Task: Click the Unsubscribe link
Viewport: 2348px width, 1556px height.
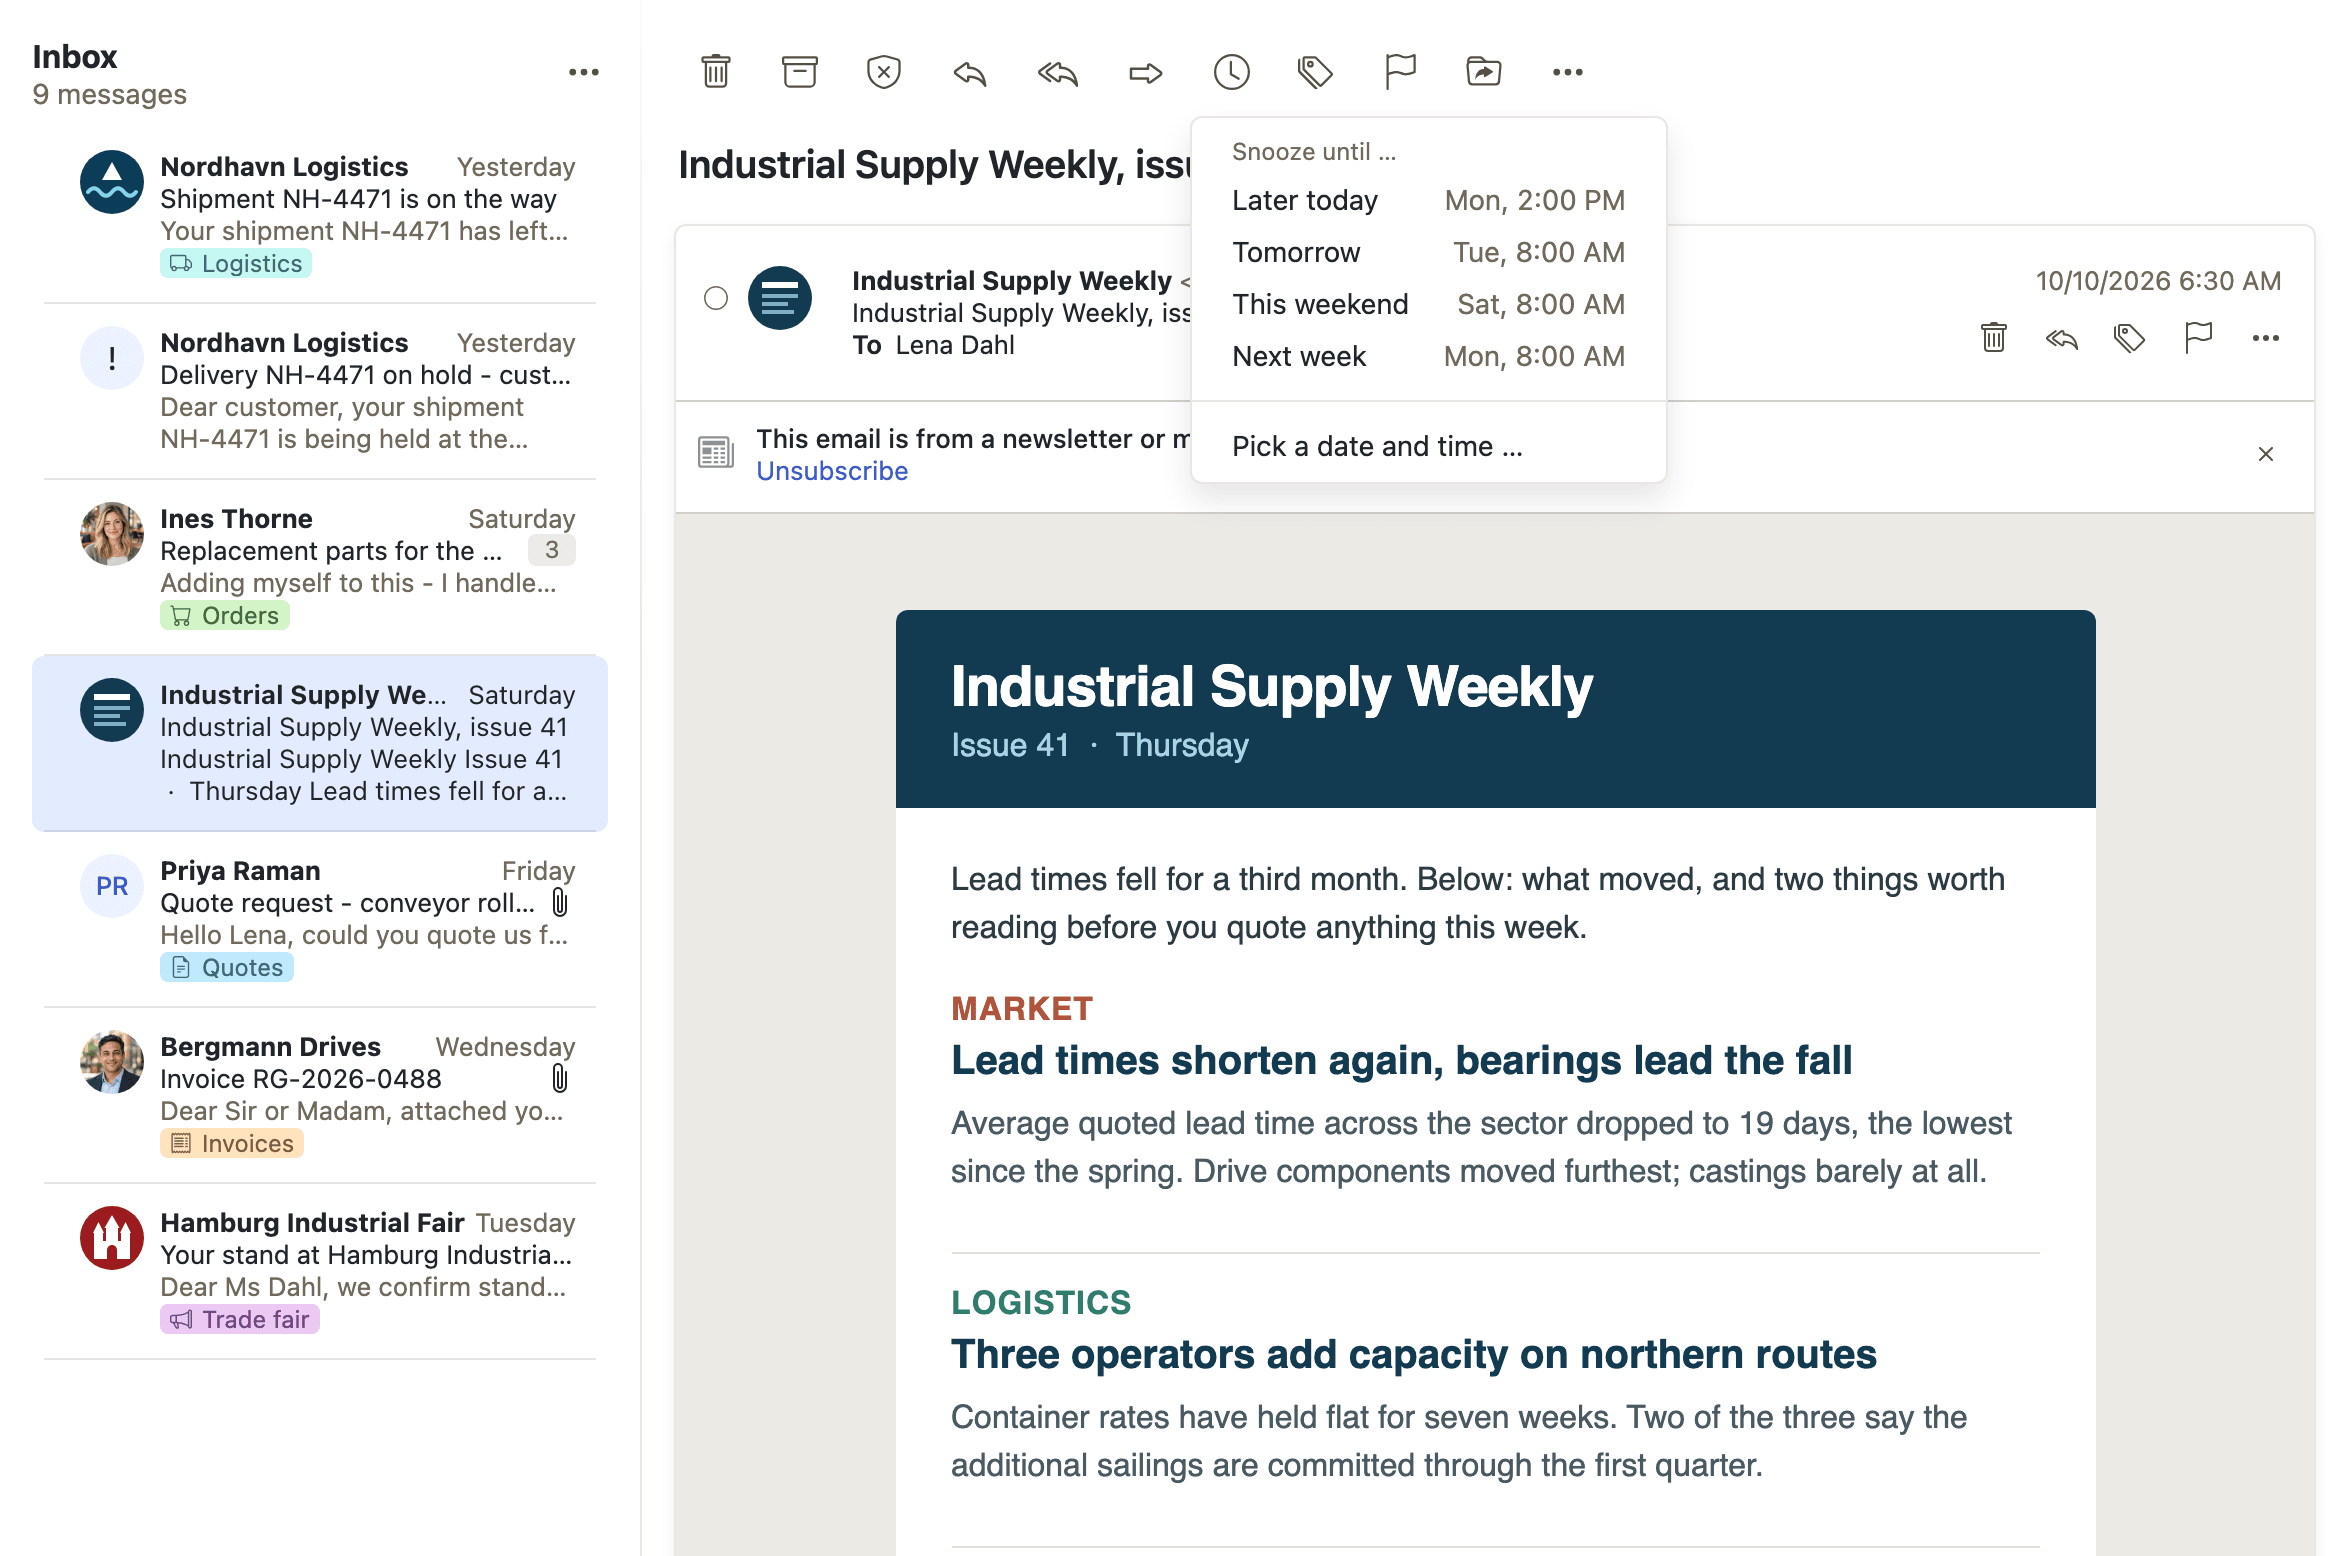Action: point(832,471)
